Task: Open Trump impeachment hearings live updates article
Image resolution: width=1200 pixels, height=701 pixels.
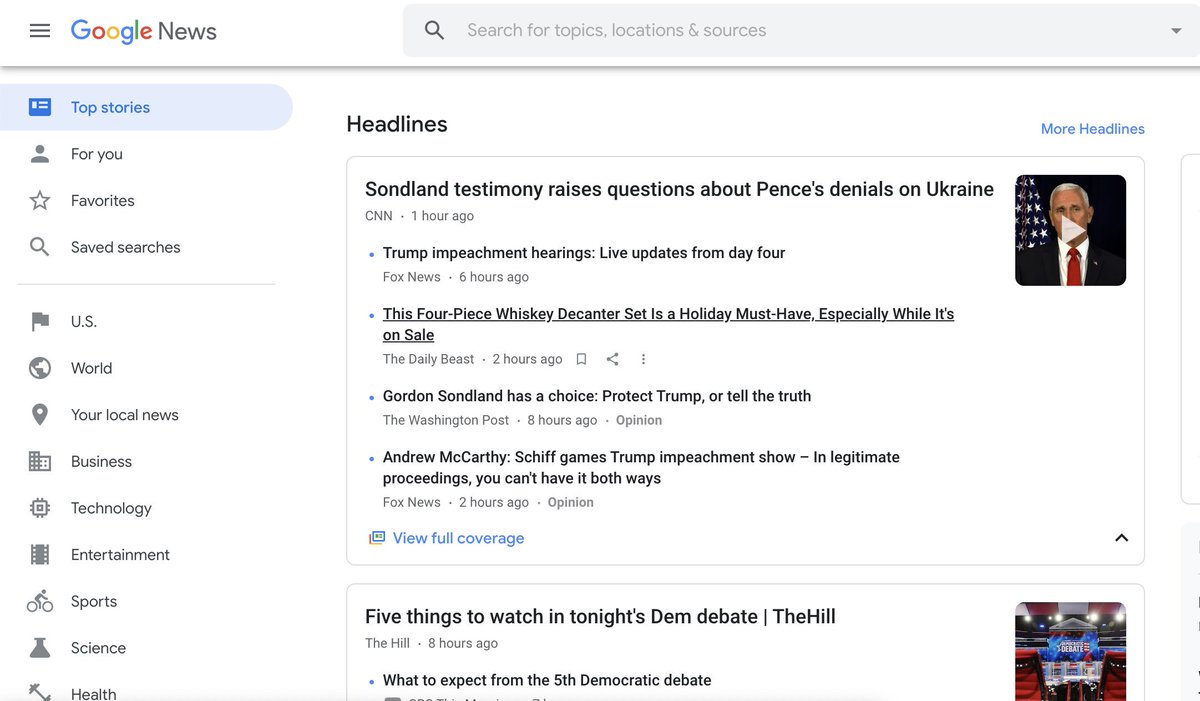Action: click(x=584, y=253)
